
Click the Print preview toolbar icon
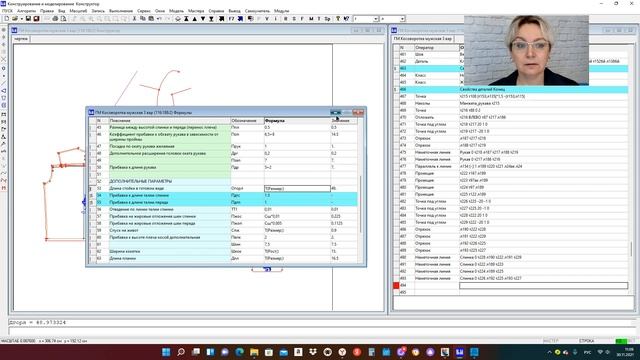tap(63, 19)
